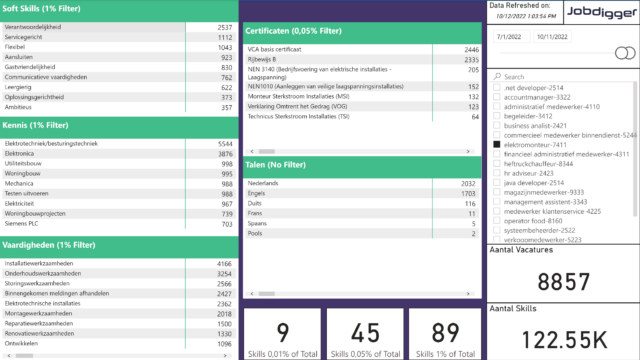Click the Aantal Vacatures card value 8857

(x=563, y=282)
